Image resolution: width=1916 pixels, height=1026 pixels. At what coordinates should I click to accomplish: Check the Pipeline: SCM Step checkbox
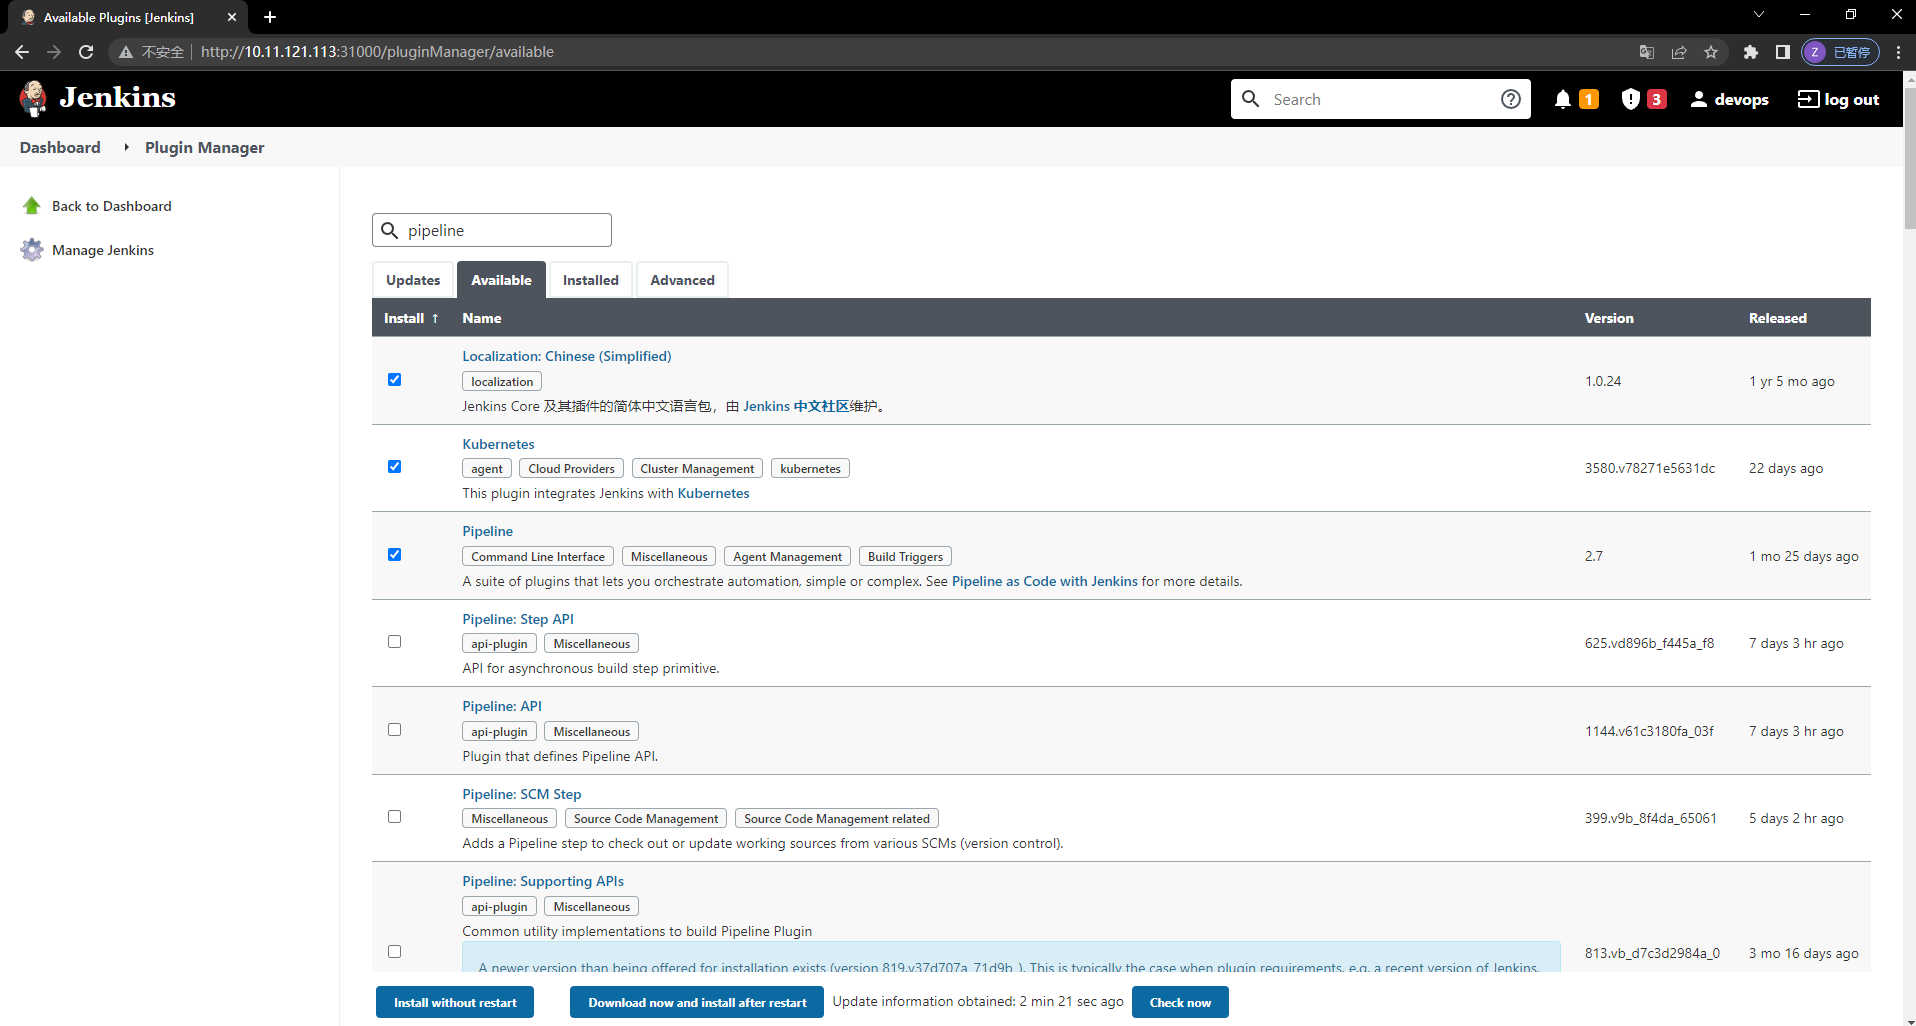[394, 817]
